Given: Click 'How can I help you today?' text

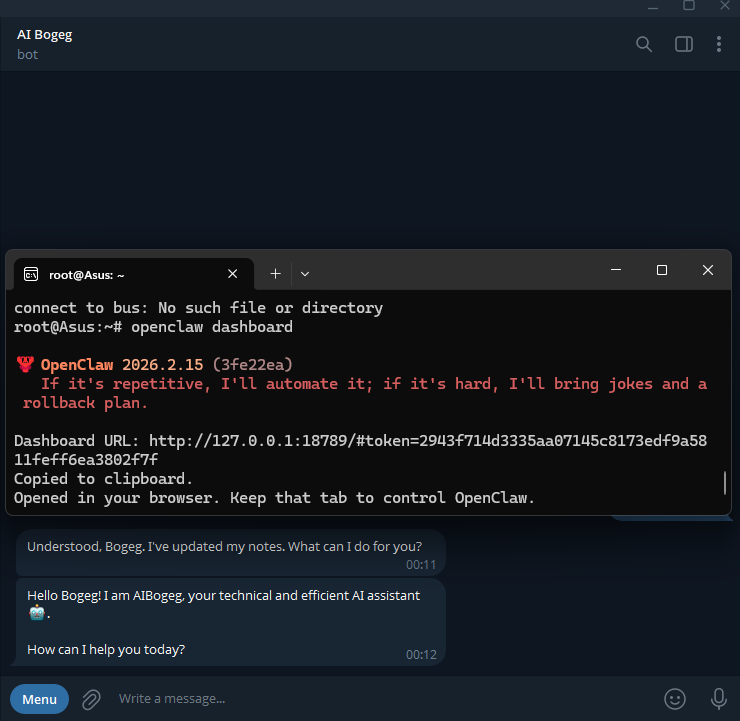Looking at the screenshot, I should point(106,650).
